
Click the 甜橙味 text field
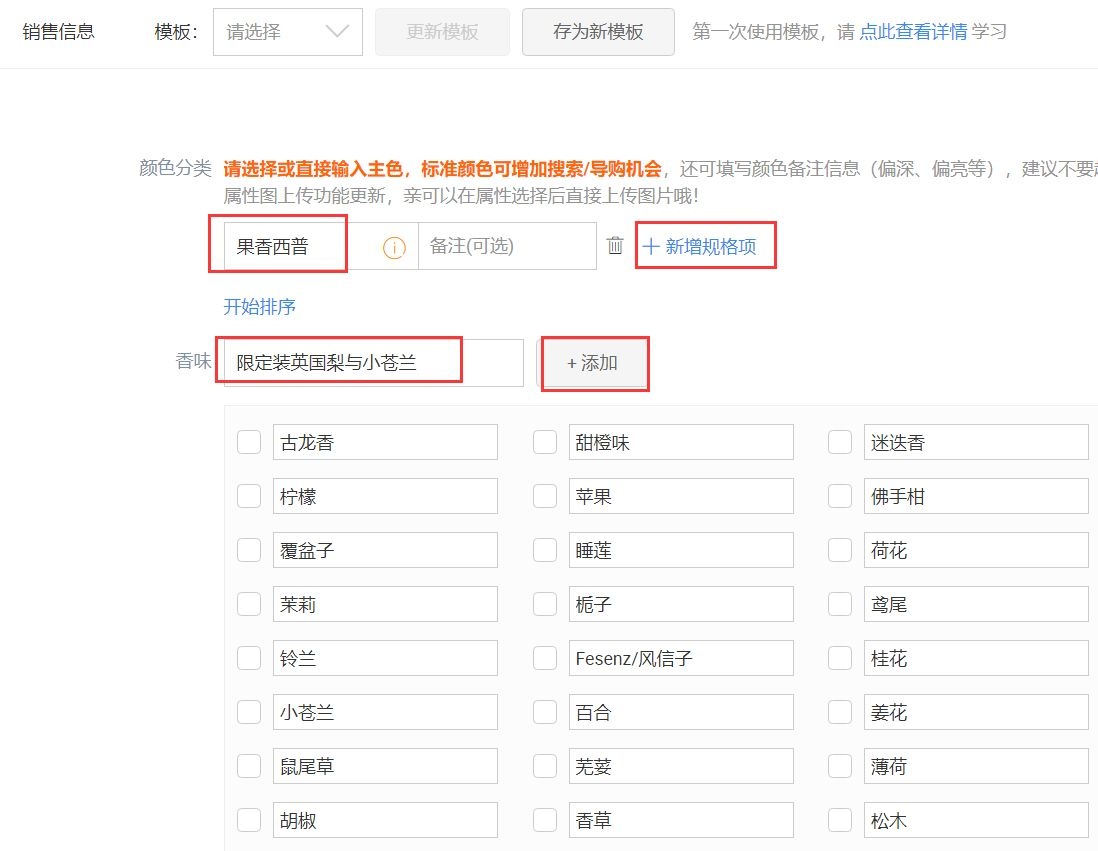click(x=681, y=442)
